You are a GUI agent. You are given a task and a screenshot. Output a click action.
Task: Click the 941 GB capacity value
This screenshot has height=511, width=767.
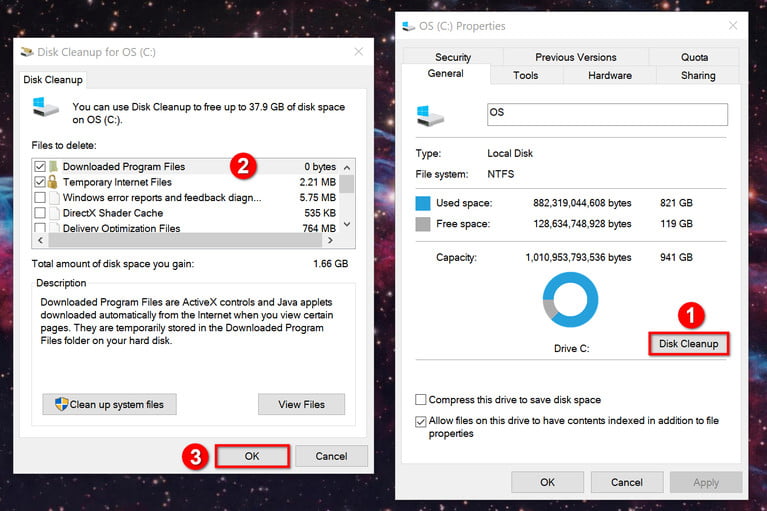[x=676, y=257]
